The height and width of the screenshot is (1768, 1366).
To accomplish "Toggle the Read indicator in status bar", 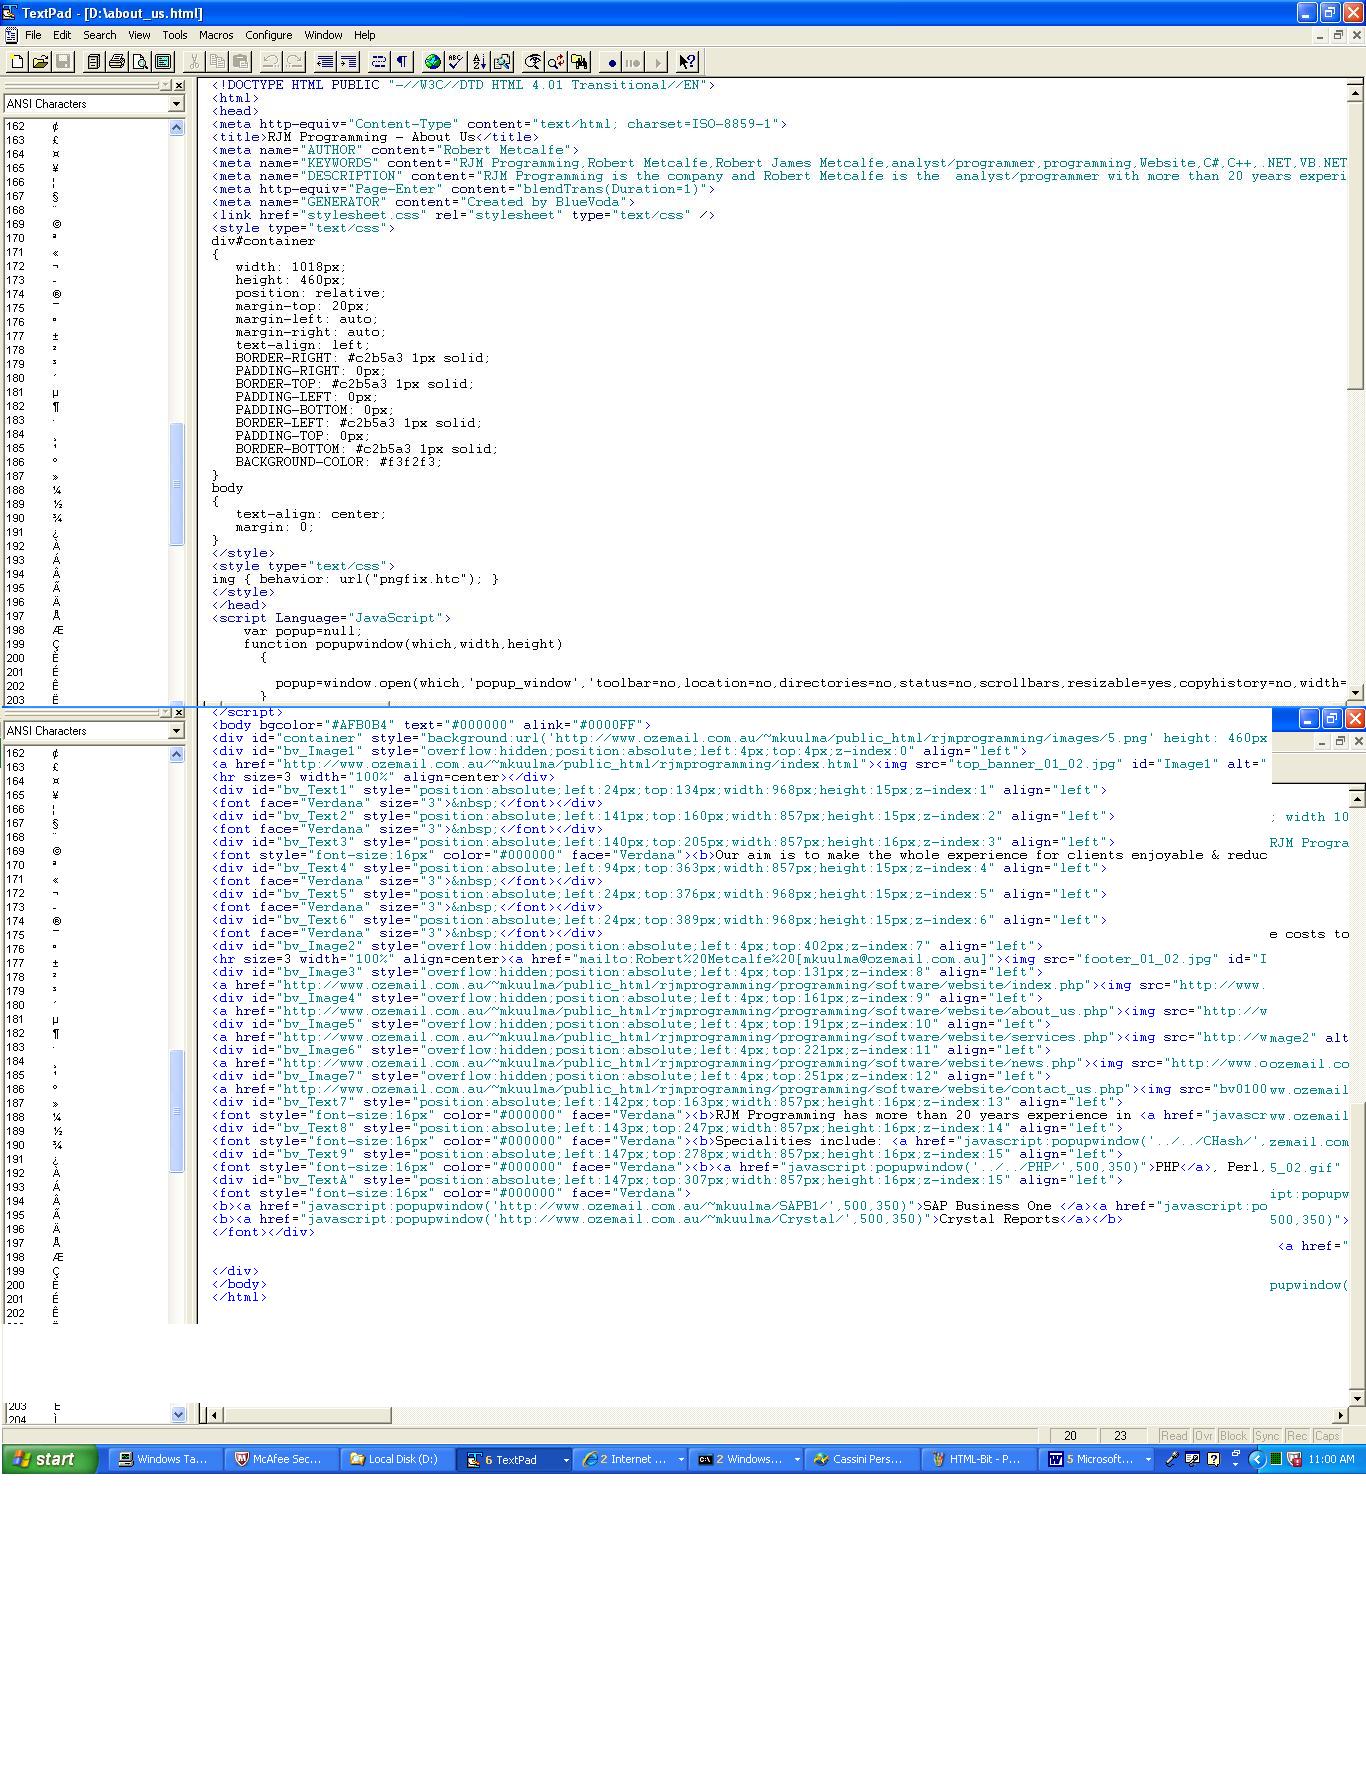I will [1174, 1435].
